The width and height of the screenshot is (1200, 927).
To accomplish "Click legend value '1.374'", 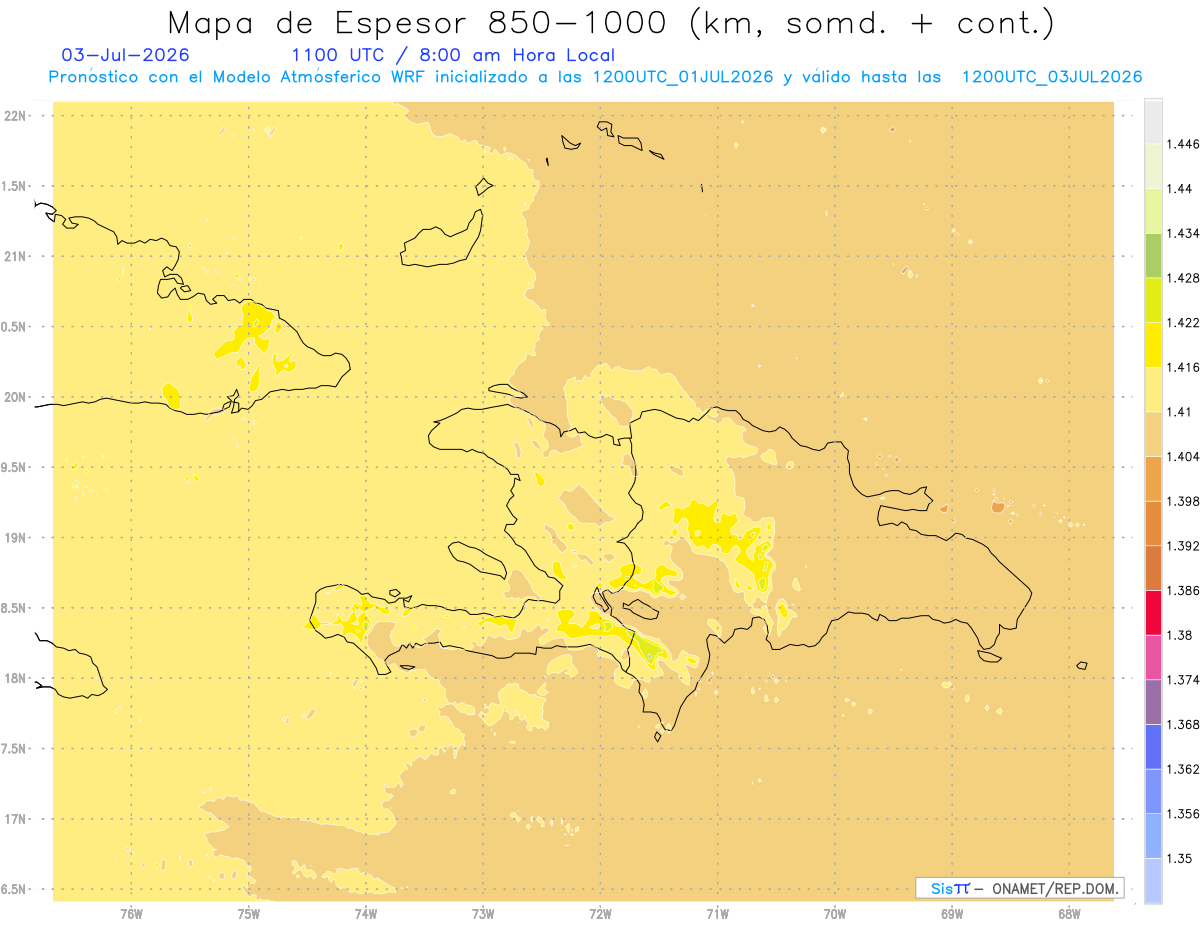I will coord(1181,679).
